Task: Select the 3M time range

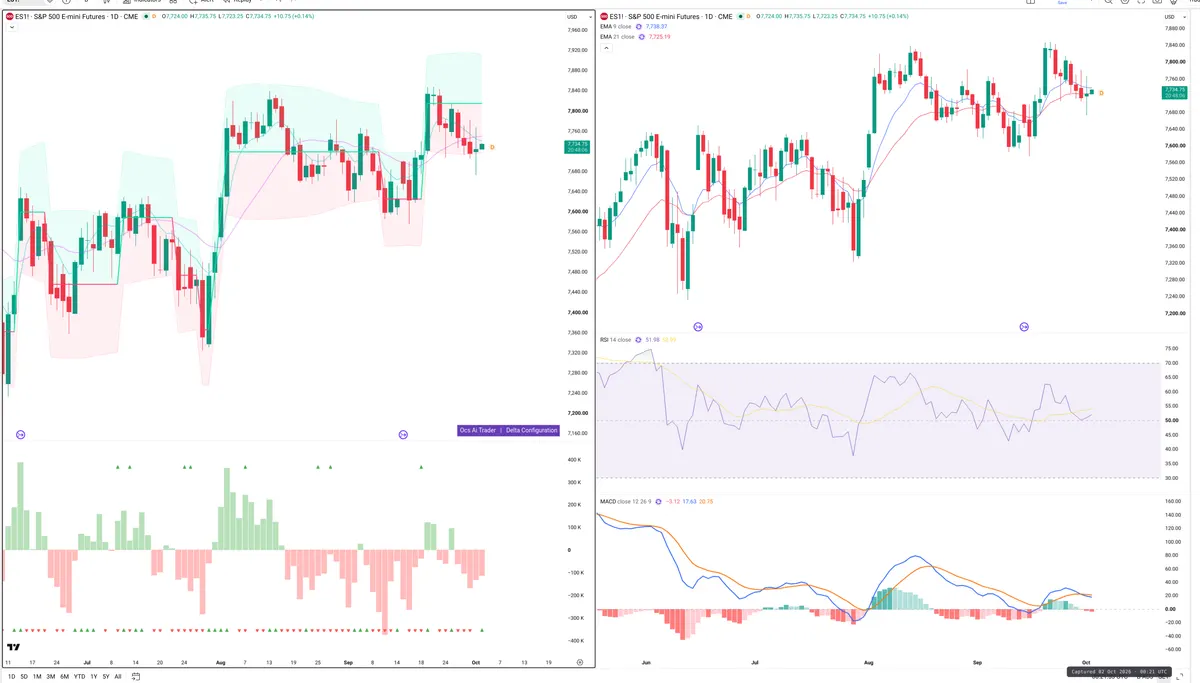Action: click(51, 677)
